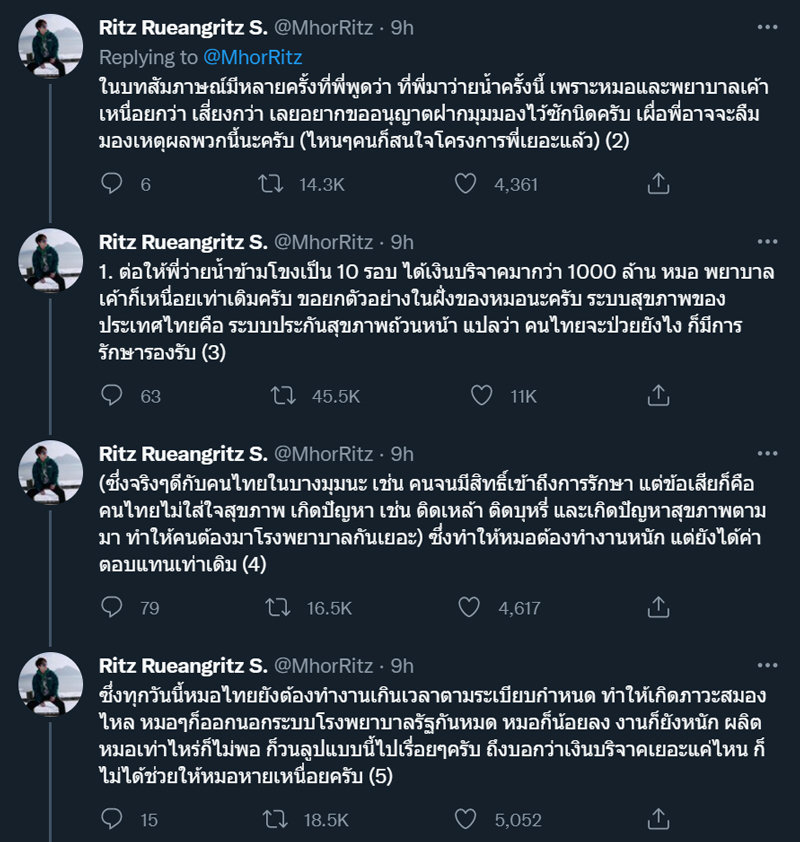Share the tweet ending with (5)
Screen dimensions: 800x842
pos(658,820)
